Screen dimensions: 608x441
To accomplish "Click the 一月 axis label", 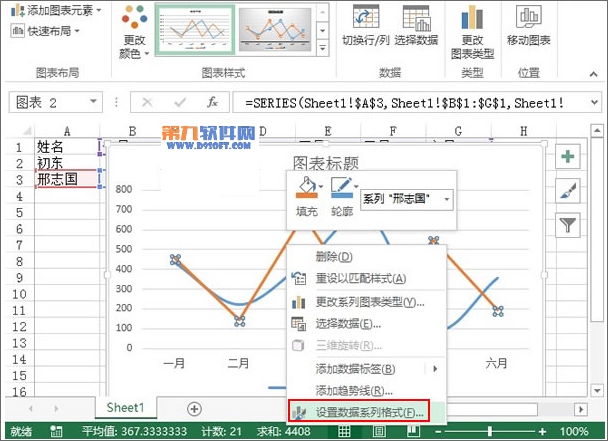I will pos(174,363).
